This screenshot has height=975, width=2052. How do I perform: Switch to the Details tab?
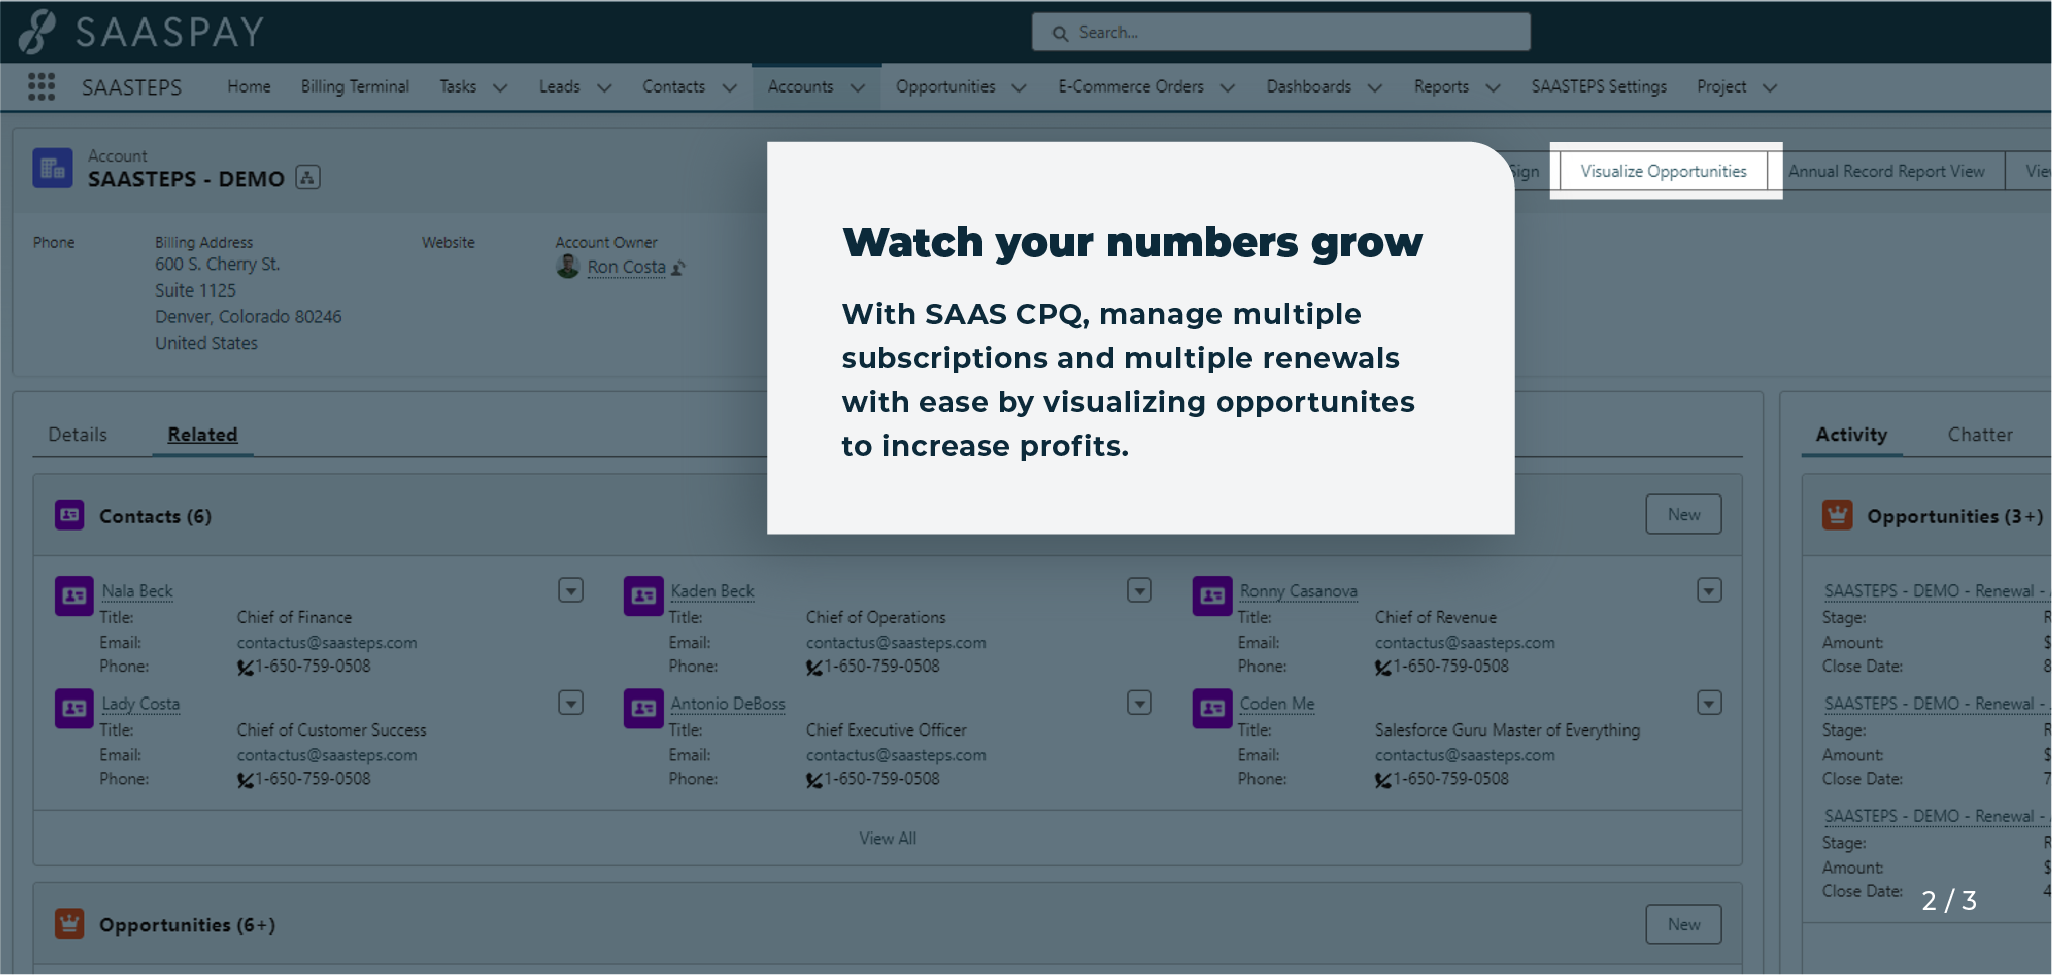click(78, 435)
